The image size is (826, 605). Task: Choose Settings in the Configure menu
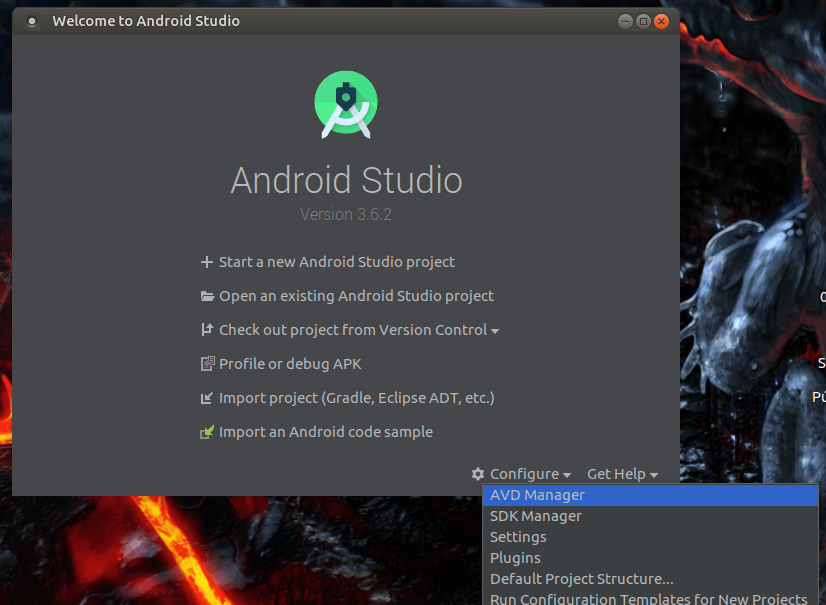pos(518,536)
